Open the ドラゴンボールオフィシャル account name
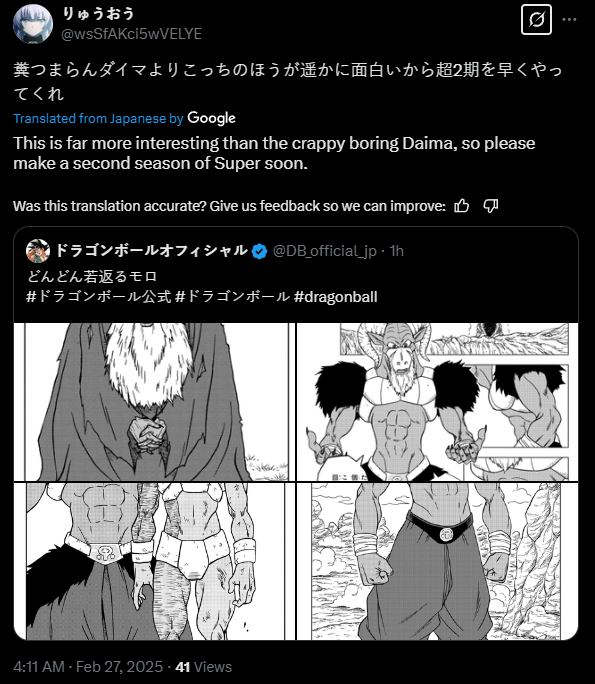Image resolution: width=595 pixels, height=684 pixels. click(151, 250)
